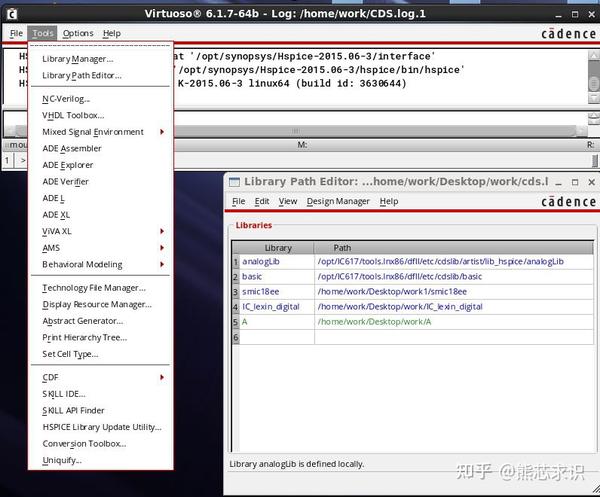This screenshot has width=600, height=497.
Task: Click the log window vertical scrollbar thumb
Action: pos(593,78)
